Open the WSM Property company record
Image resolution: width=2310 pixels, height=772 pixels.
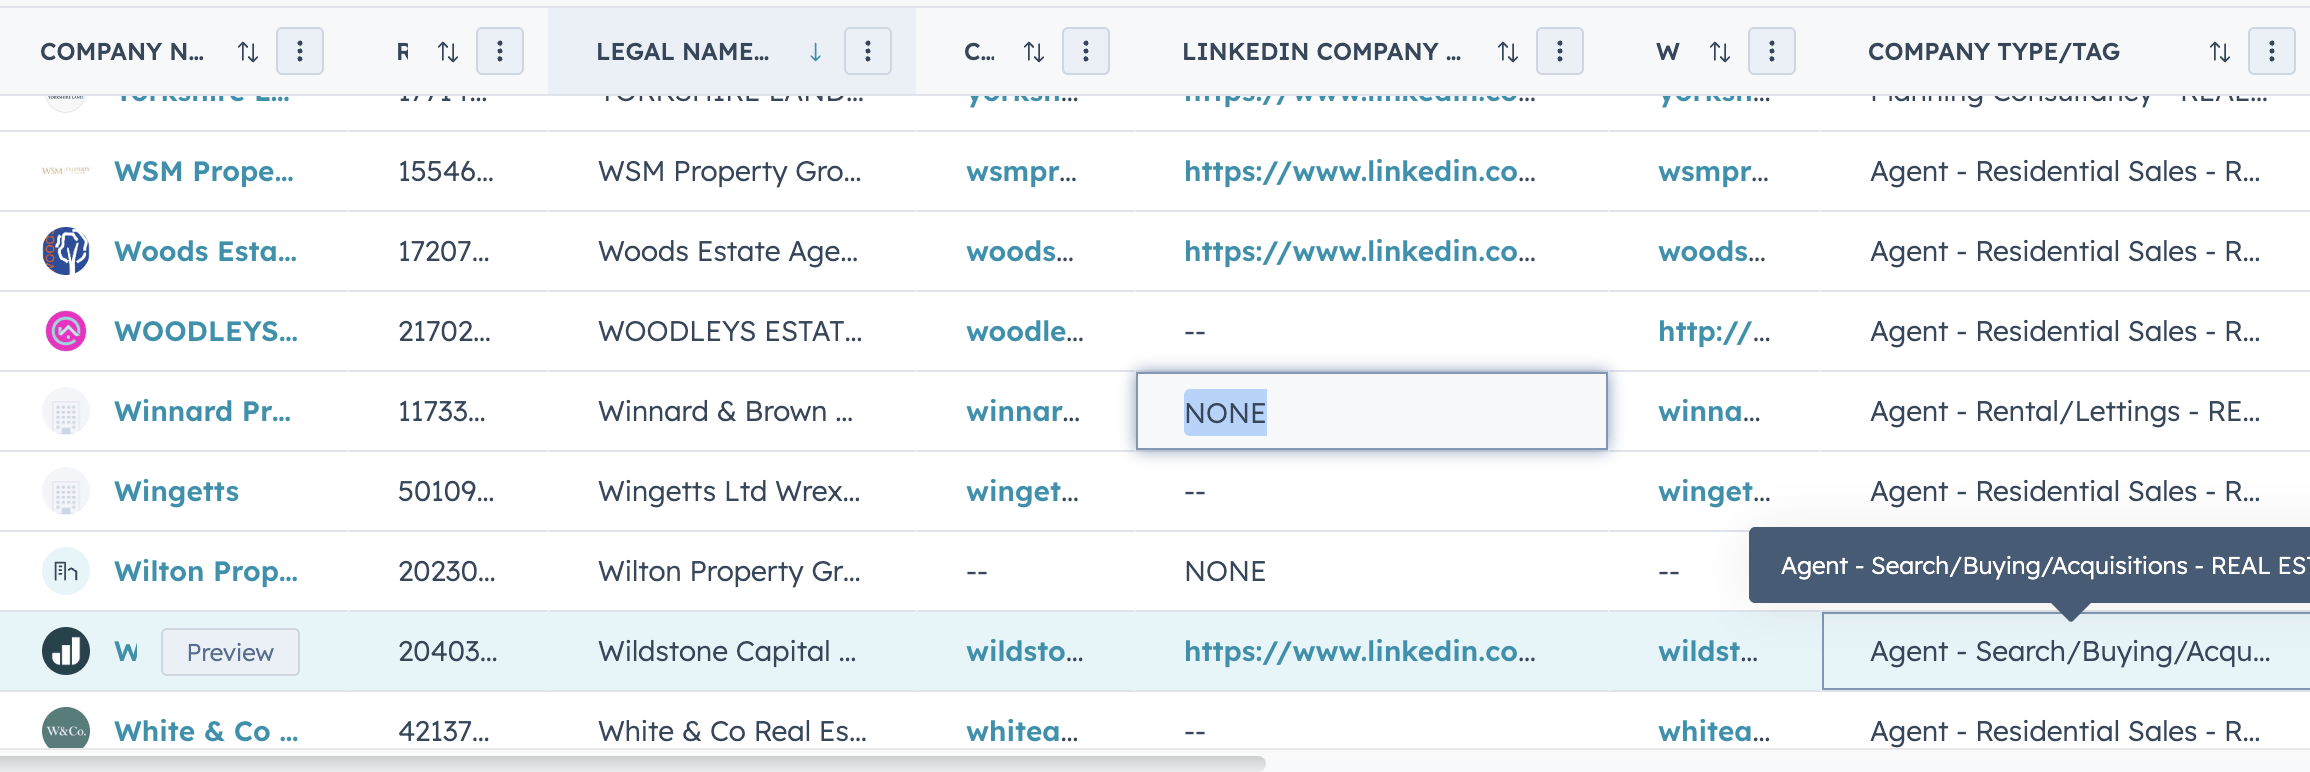(x=204, y=171)
